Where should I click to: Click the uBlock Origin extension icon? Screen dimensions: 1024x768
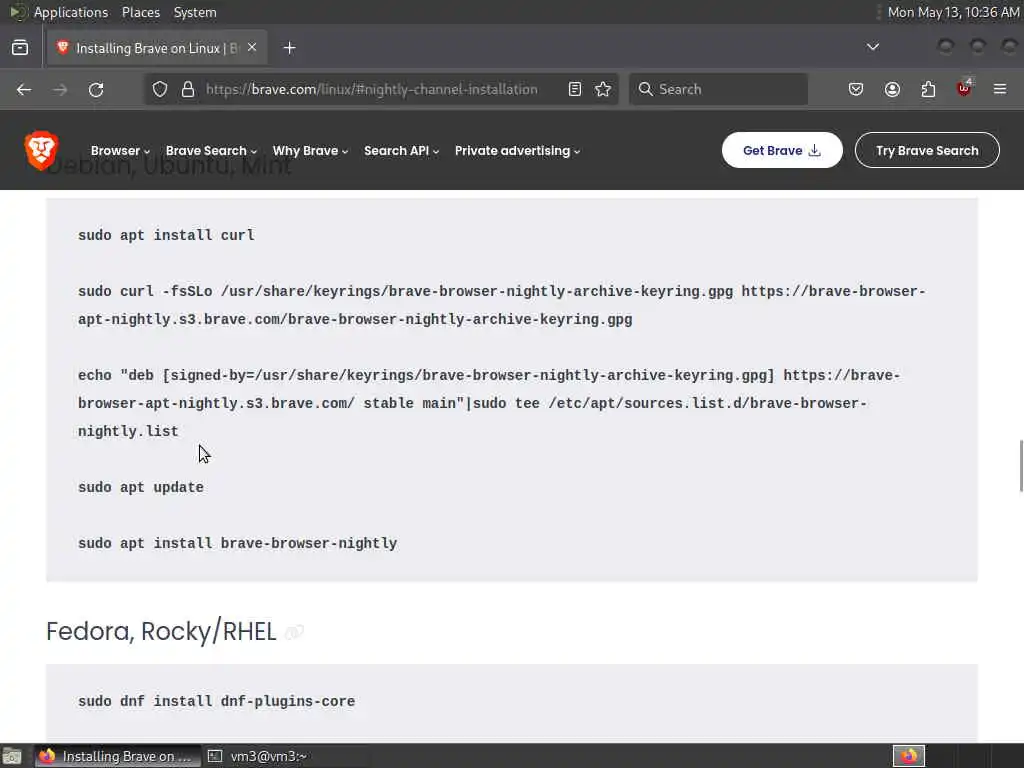click(964, 88)
